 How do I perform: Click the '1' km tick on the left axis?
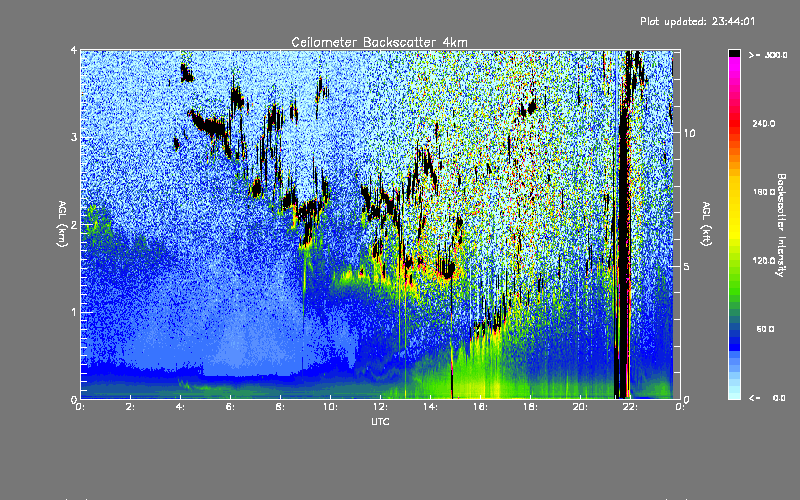pos(74,312)
